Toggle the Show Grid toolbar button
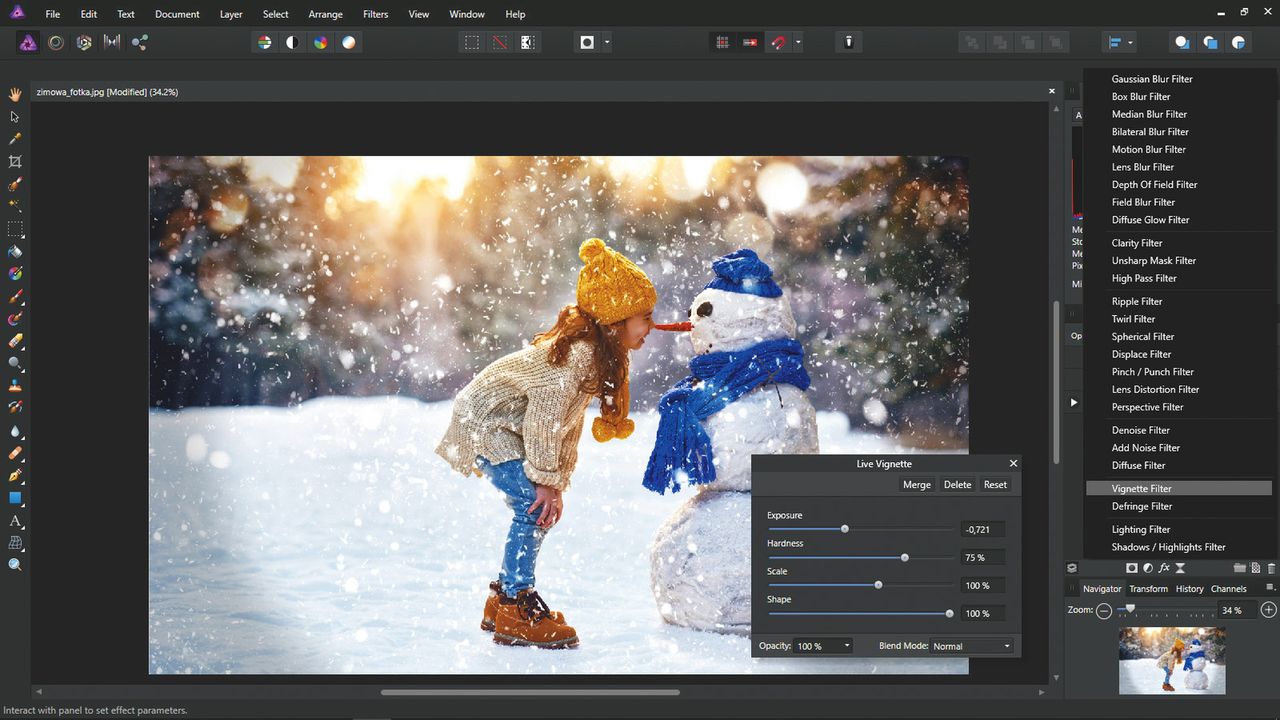 (722, 42)
